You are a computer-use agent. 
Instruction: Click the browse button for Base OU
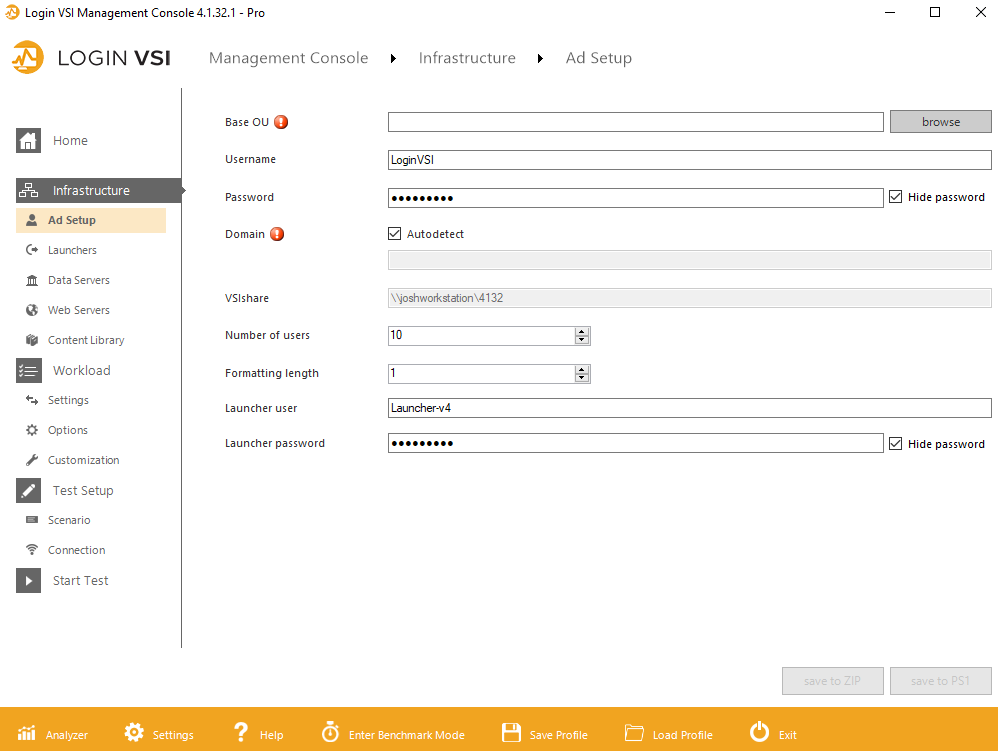941,122
